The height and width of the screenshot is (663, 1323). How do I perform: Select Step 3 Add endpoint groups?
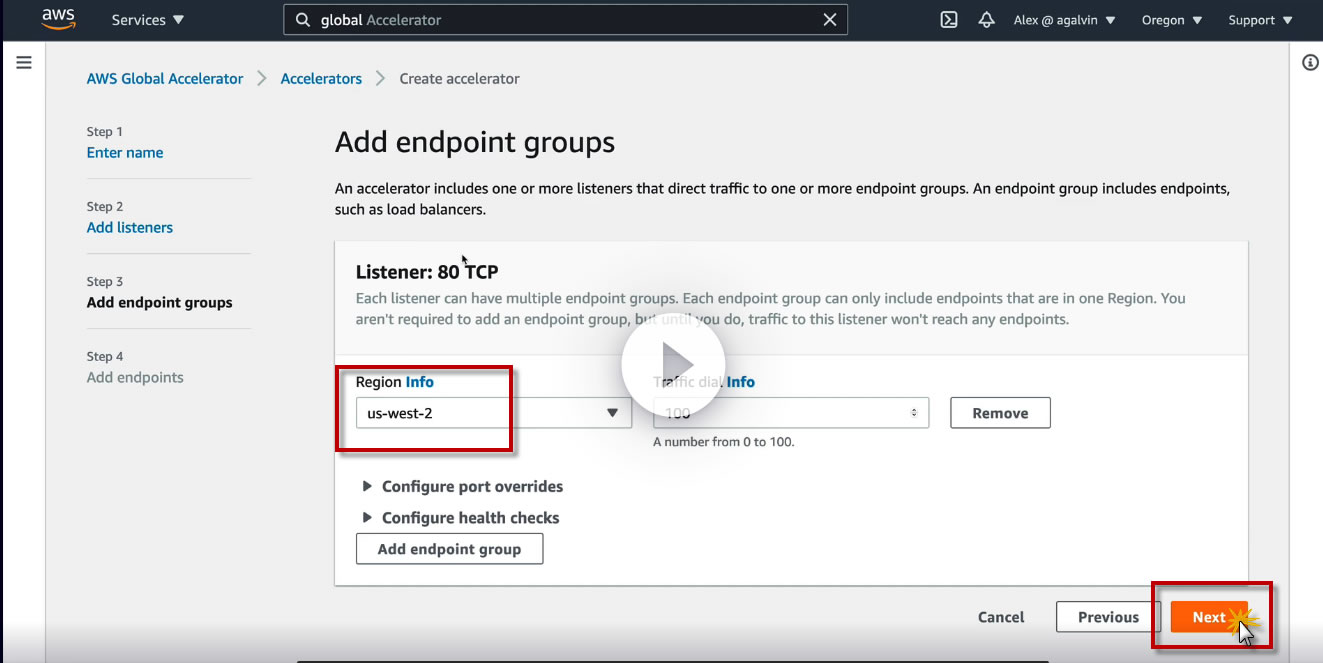[160, 303]
